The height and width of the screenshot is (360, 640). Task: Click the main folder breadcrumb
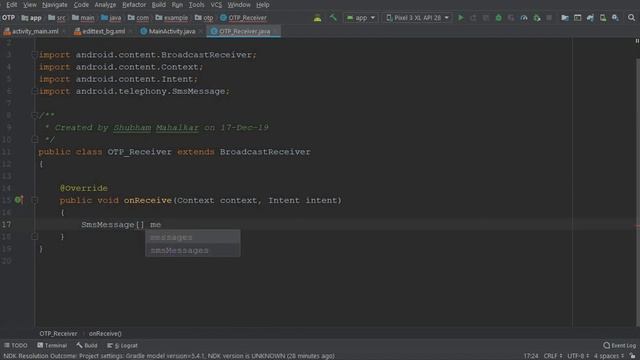coord(83,18)
